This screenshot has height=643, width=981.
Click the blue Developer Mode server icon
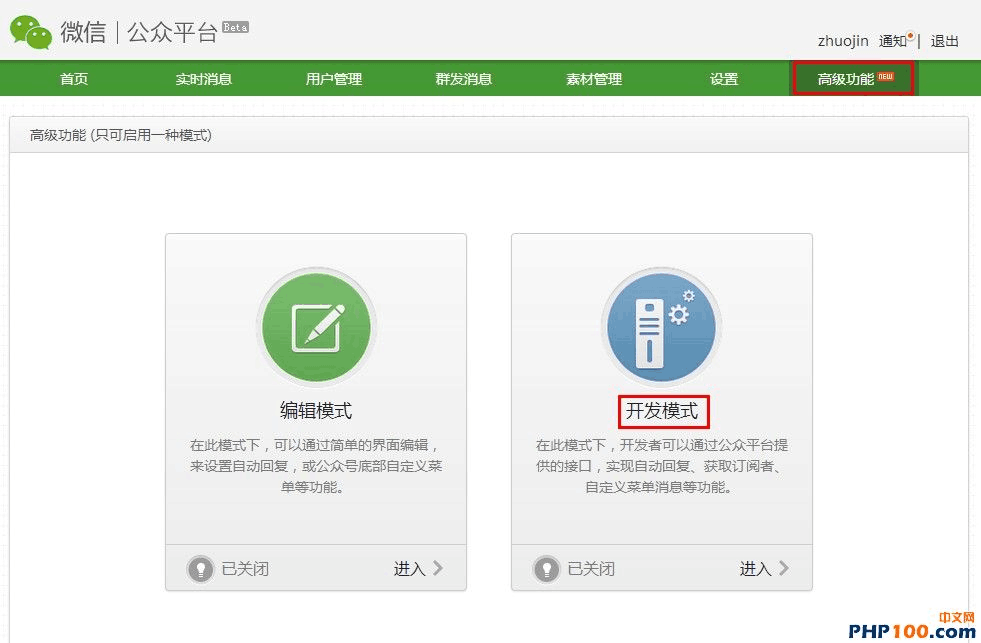coord(661,327)
